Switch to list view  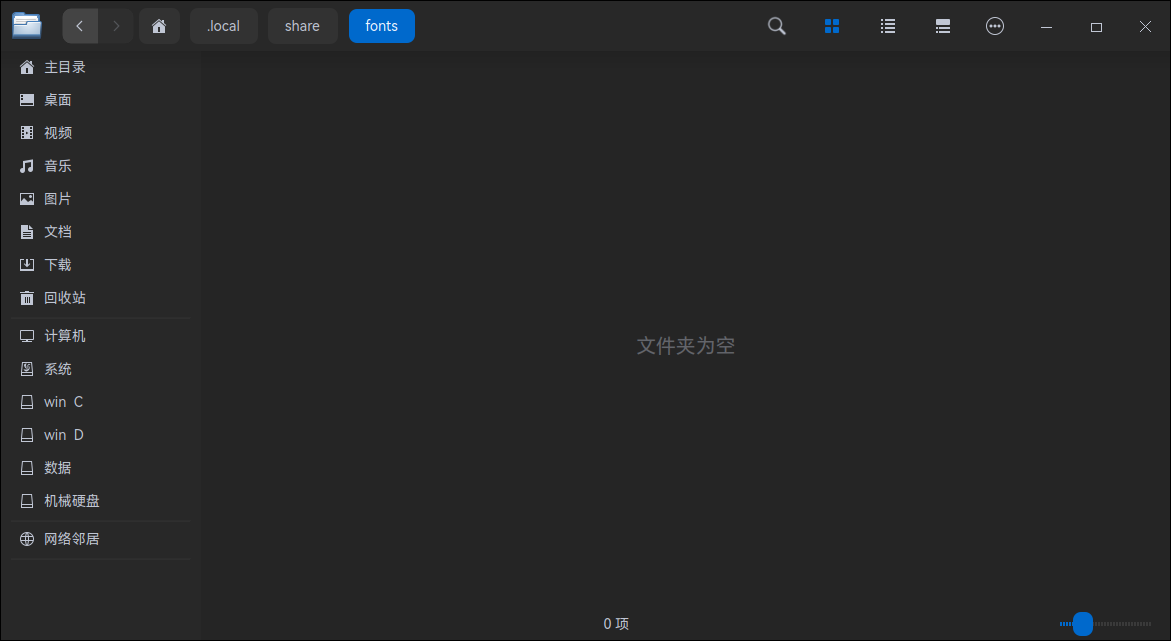coord(887,26)
